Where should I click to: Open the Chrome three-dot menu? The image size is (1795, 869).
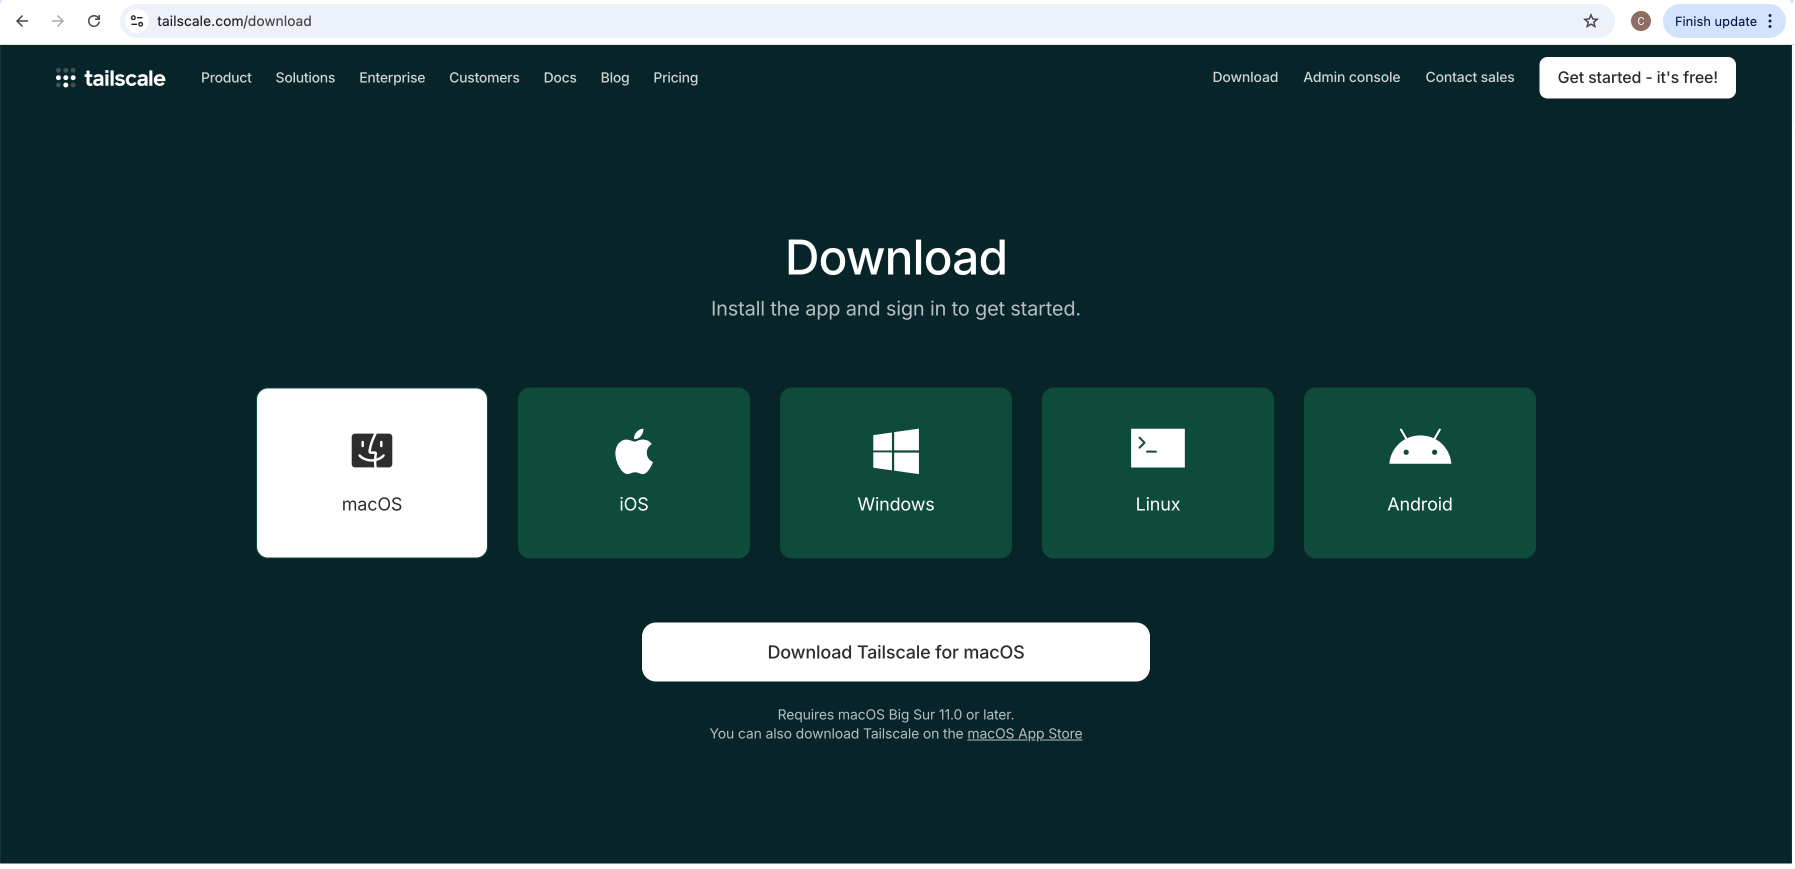(1770, 21)
